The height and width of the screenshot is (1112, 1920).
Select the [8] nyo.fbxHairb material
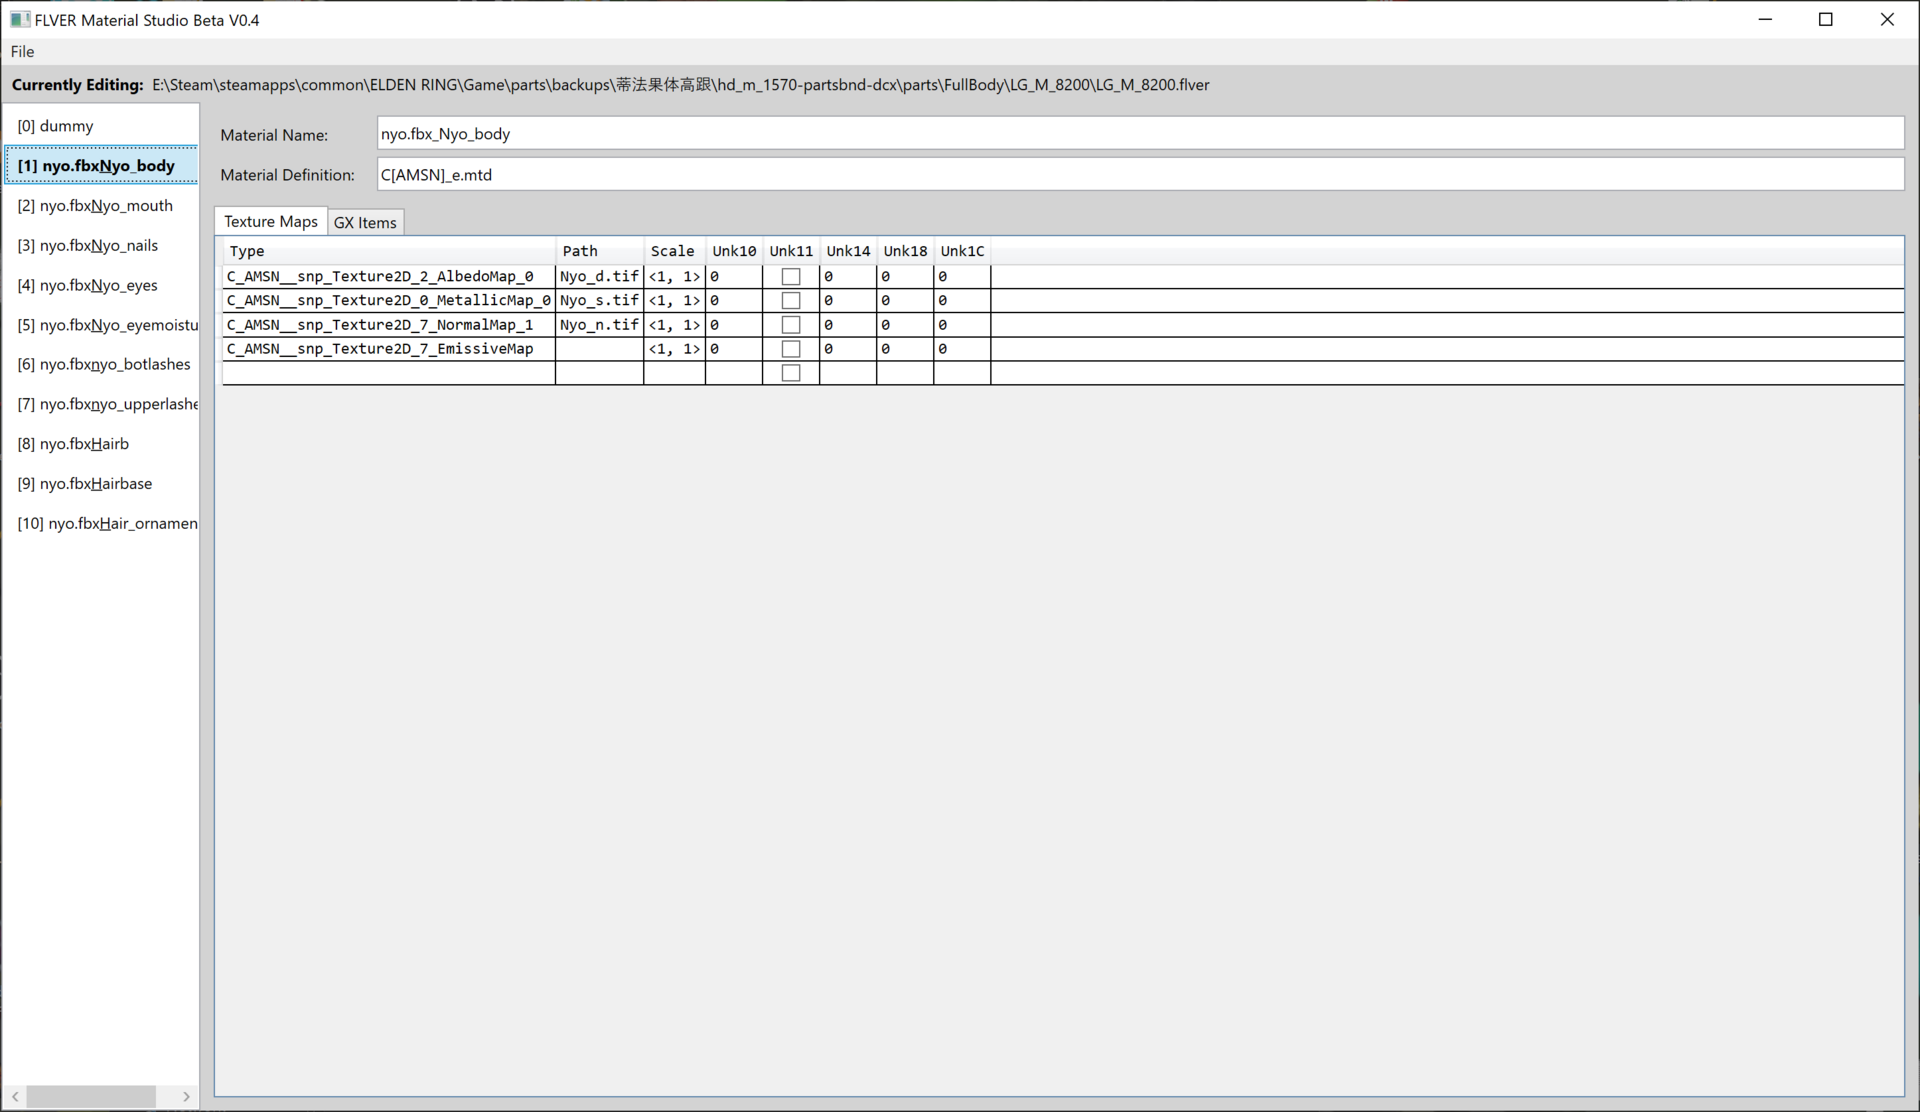(x=101, y=444)
